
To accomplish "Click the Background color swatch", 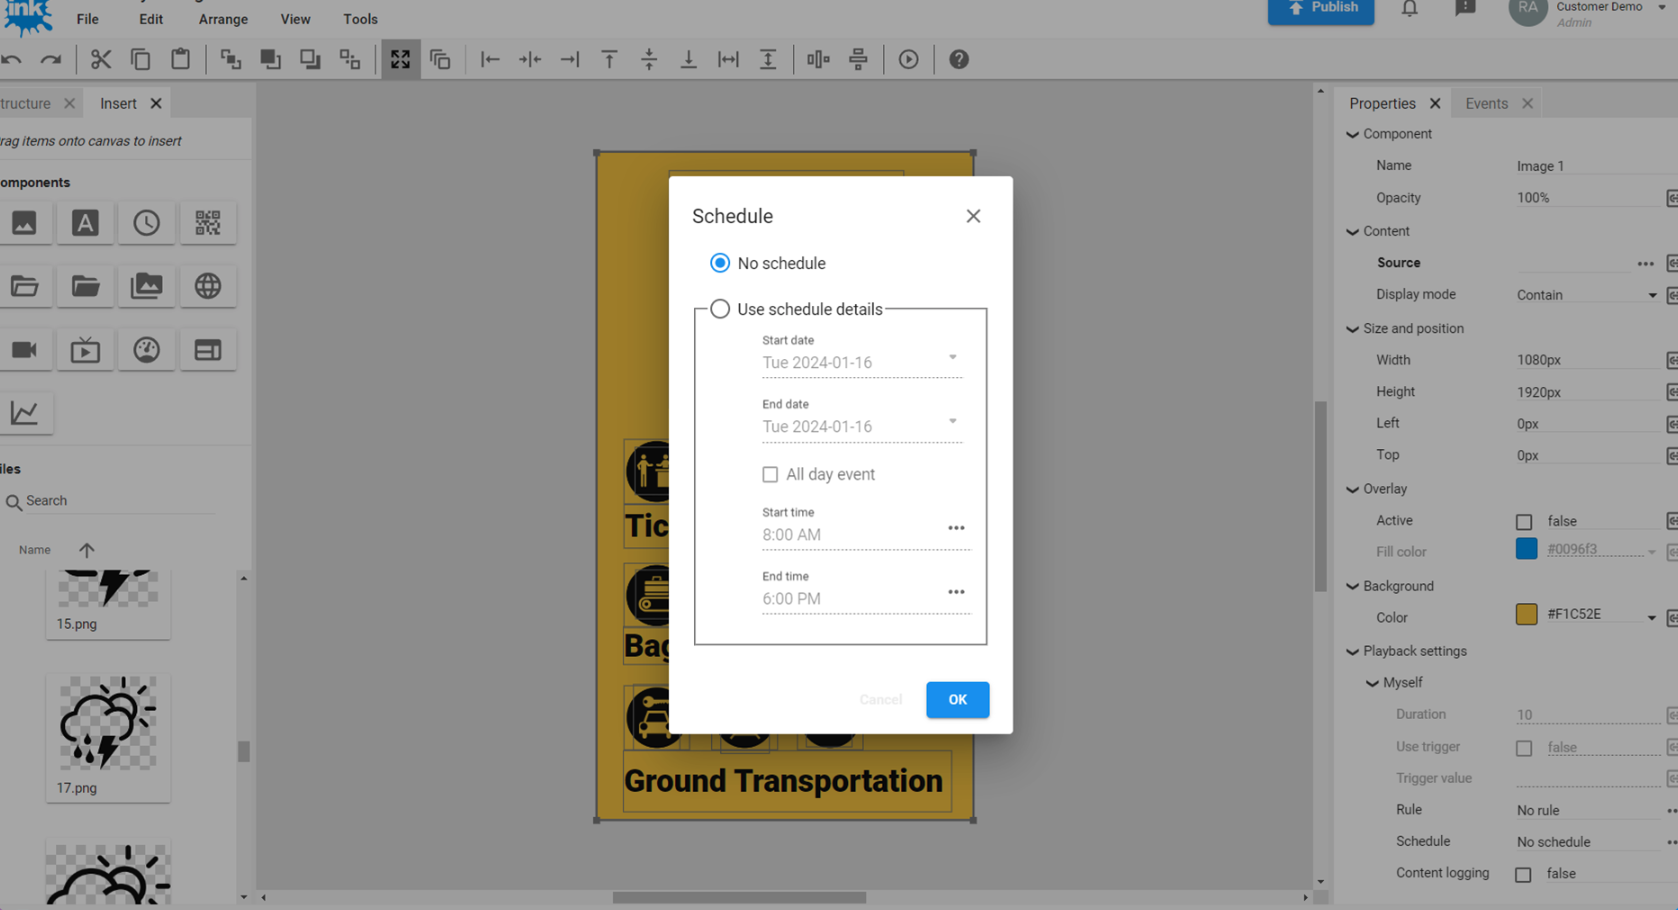I will tap(1526, 614).
